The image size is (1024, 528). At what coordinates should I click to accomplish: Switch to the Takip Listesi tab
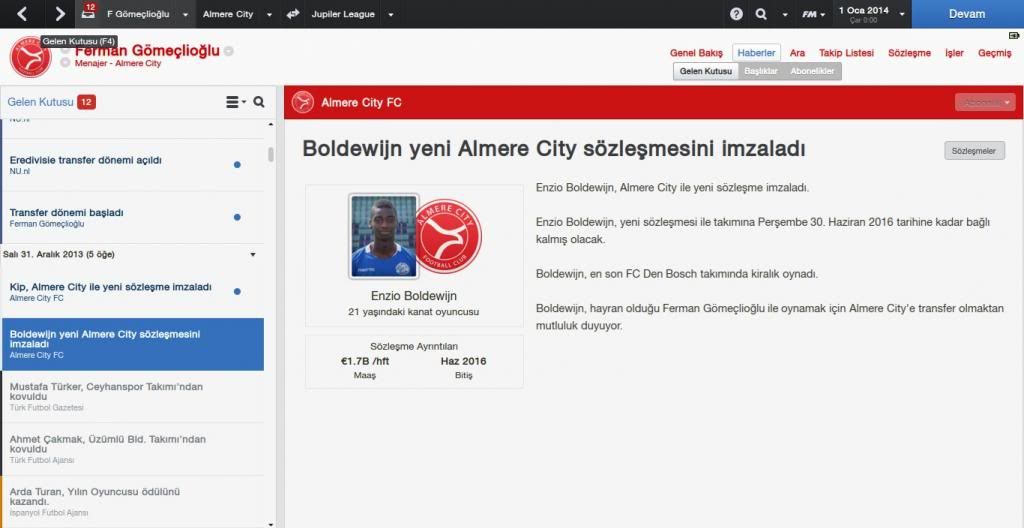[846, 53]
